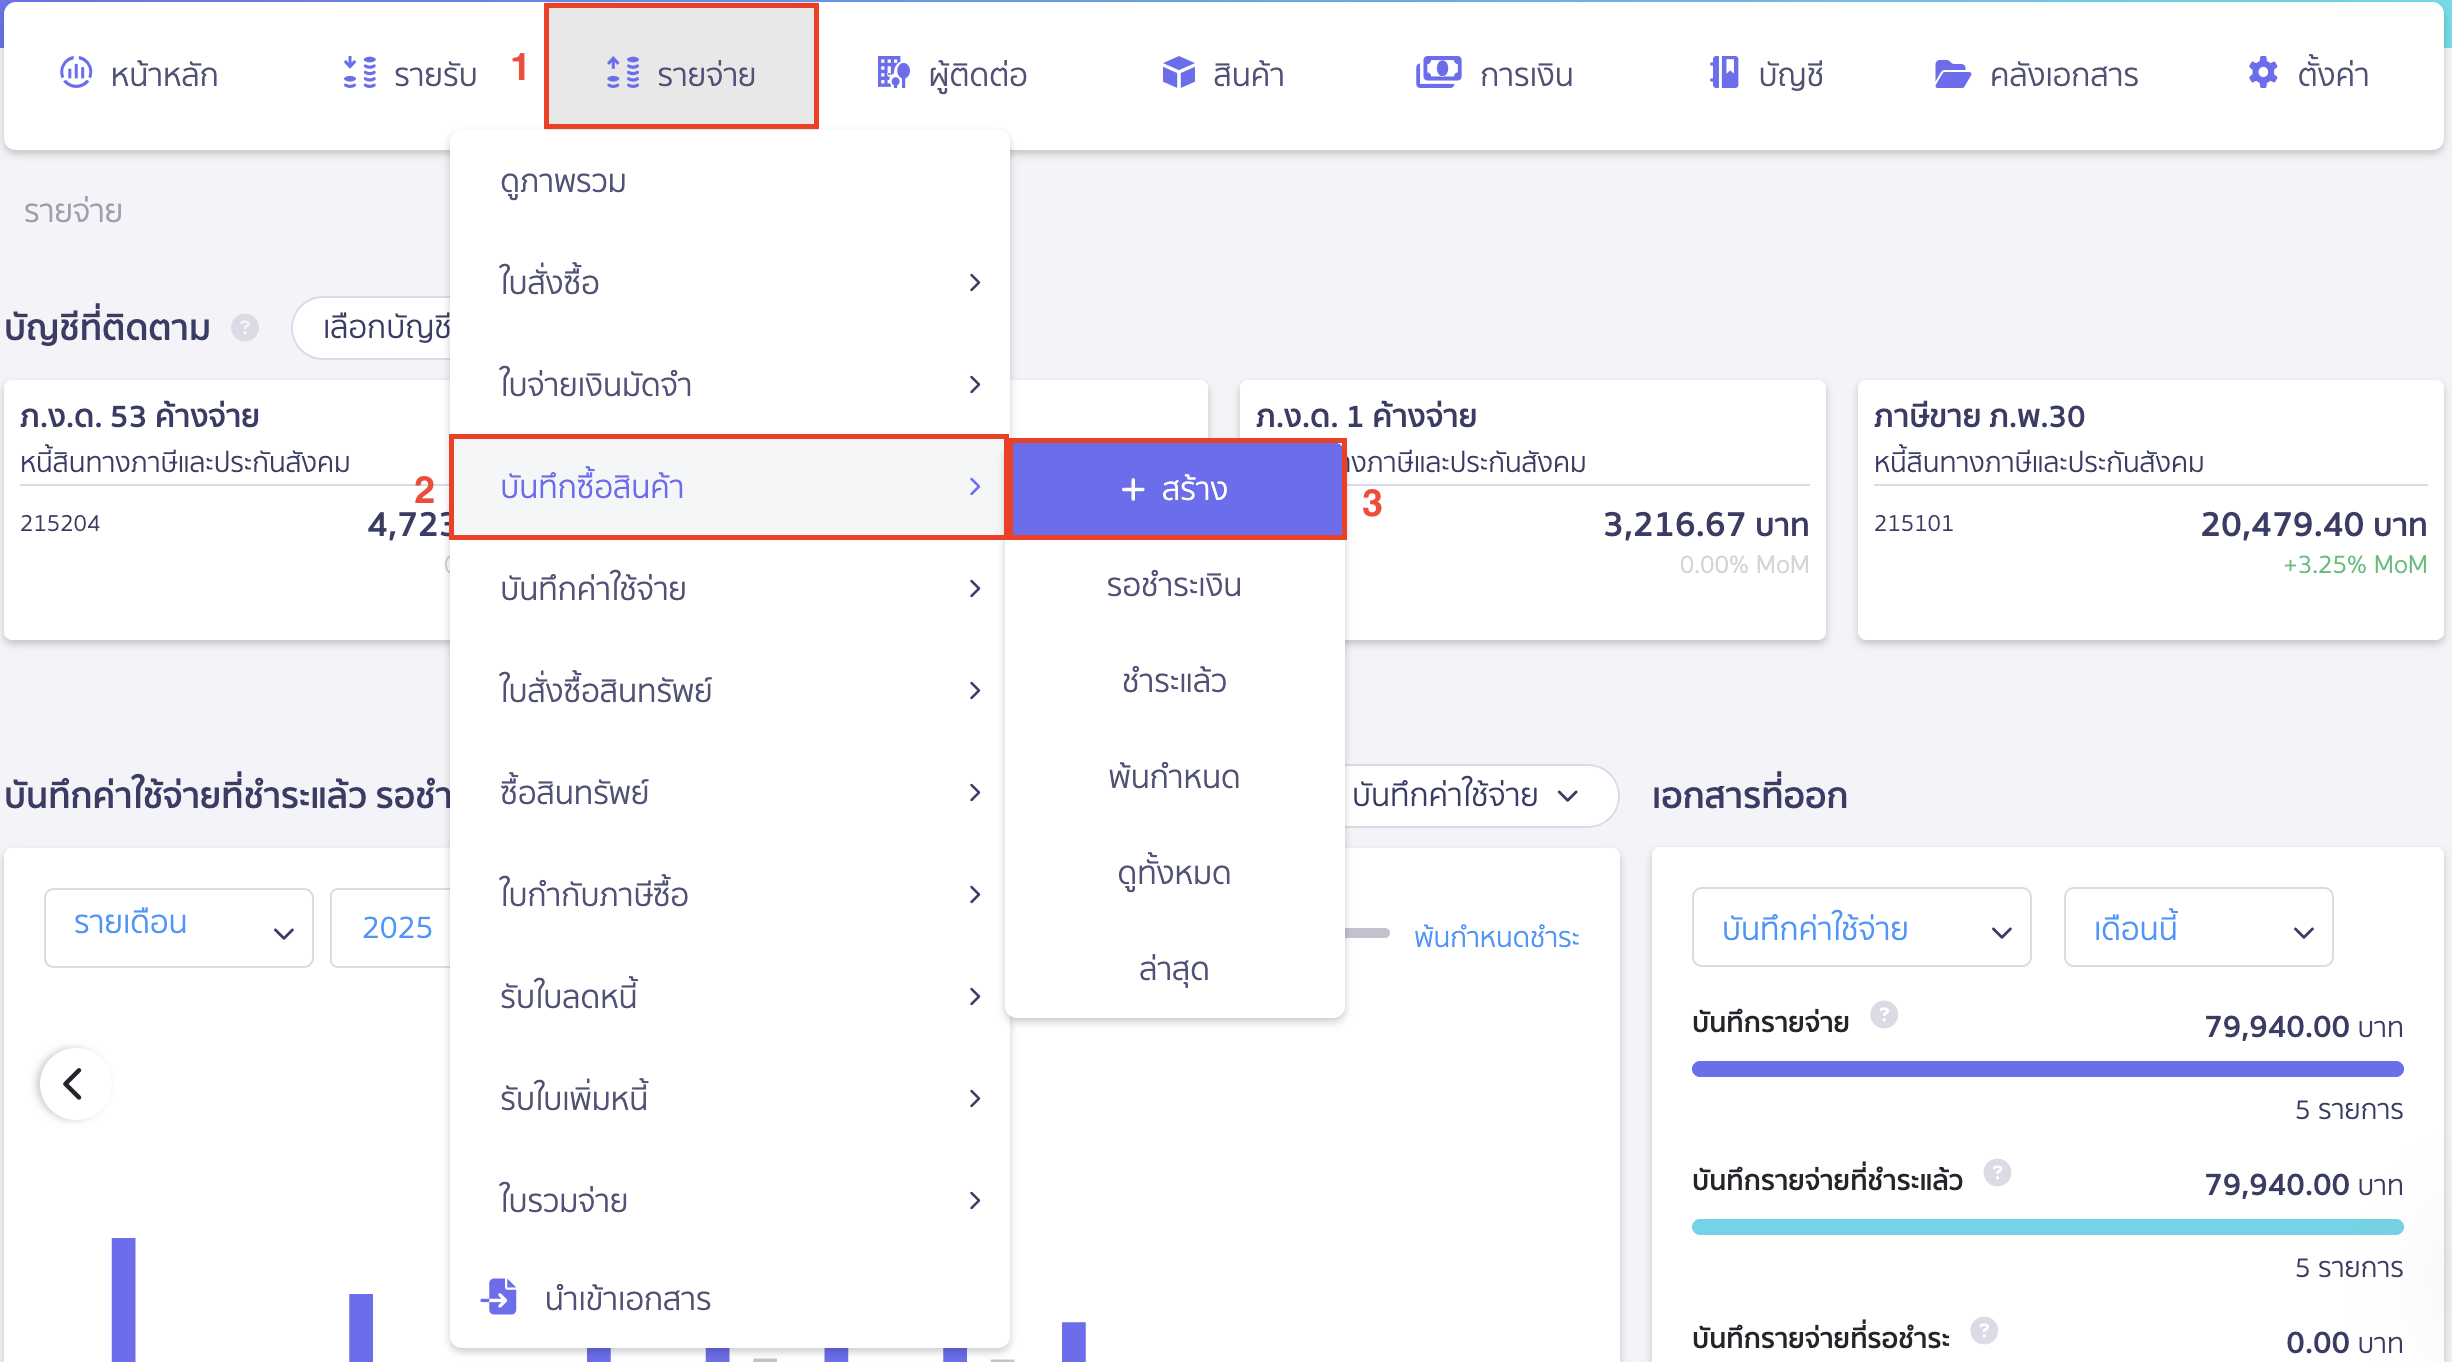Open the บัญชี menu
Viewport: 2452px width, 1362px height.
click(1766, 74)
